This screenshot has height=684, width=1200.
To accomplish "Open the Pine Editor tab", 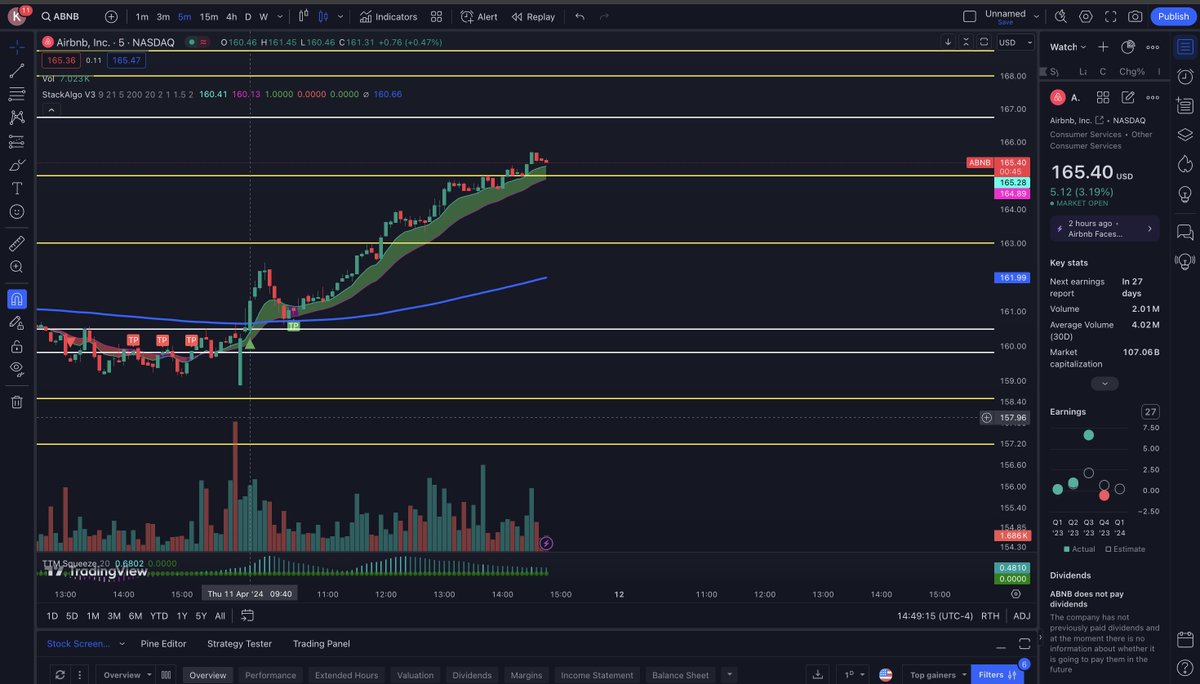I will 163,644.
